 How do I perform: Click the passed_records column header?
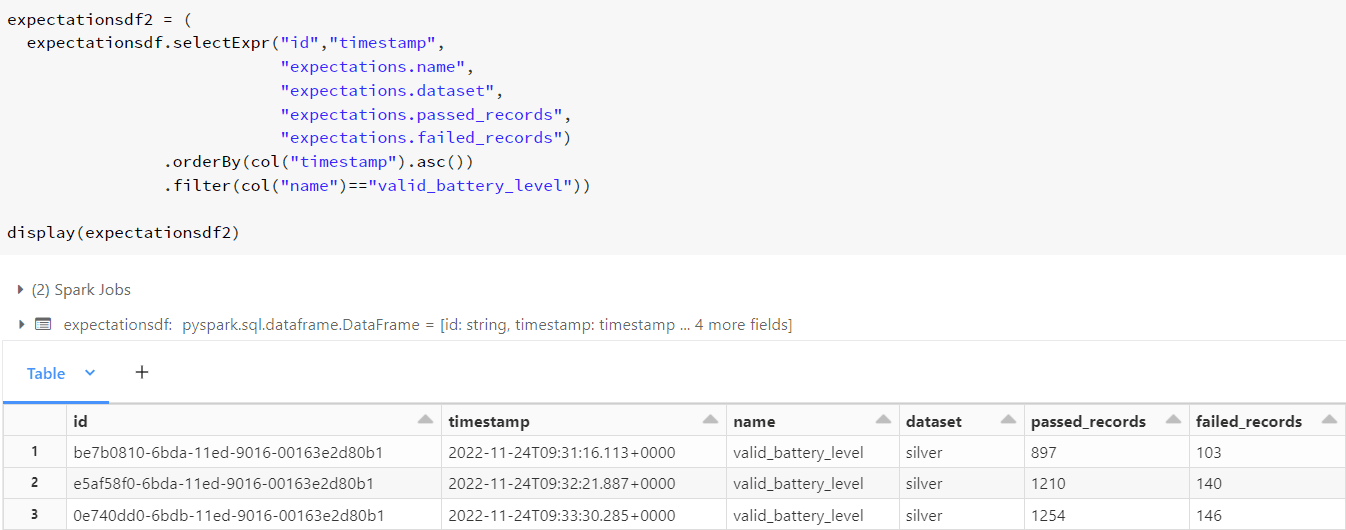coord(1088,422)
